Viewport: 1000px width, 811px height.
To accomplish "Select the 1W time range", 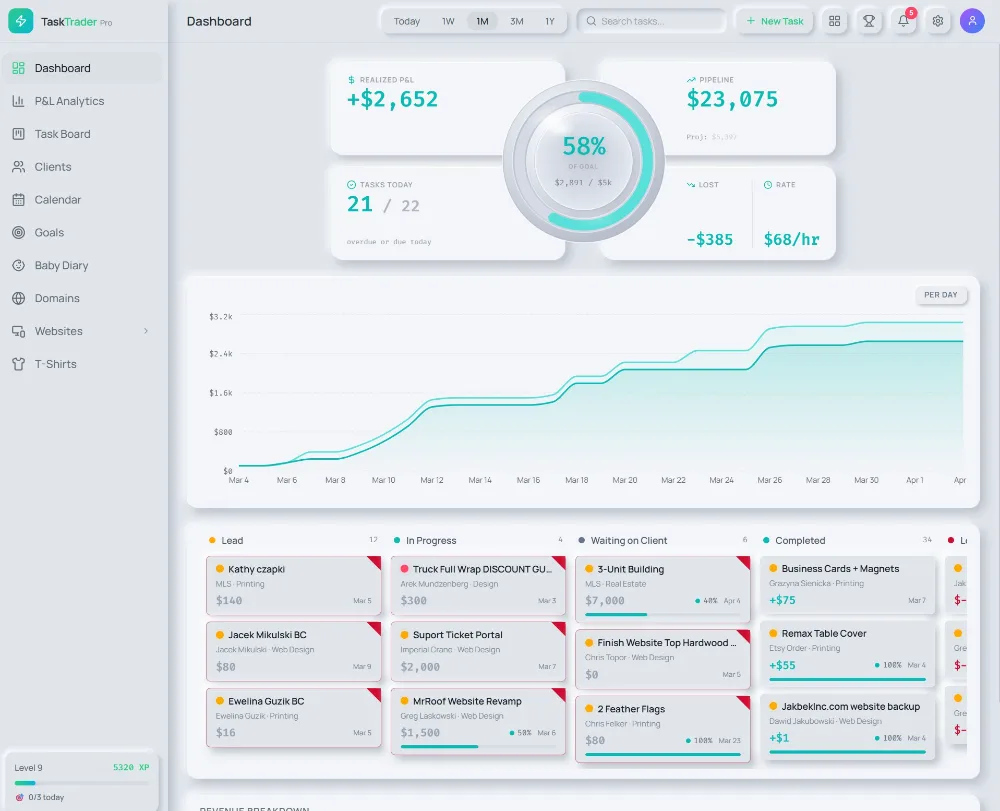I will 448,21.
